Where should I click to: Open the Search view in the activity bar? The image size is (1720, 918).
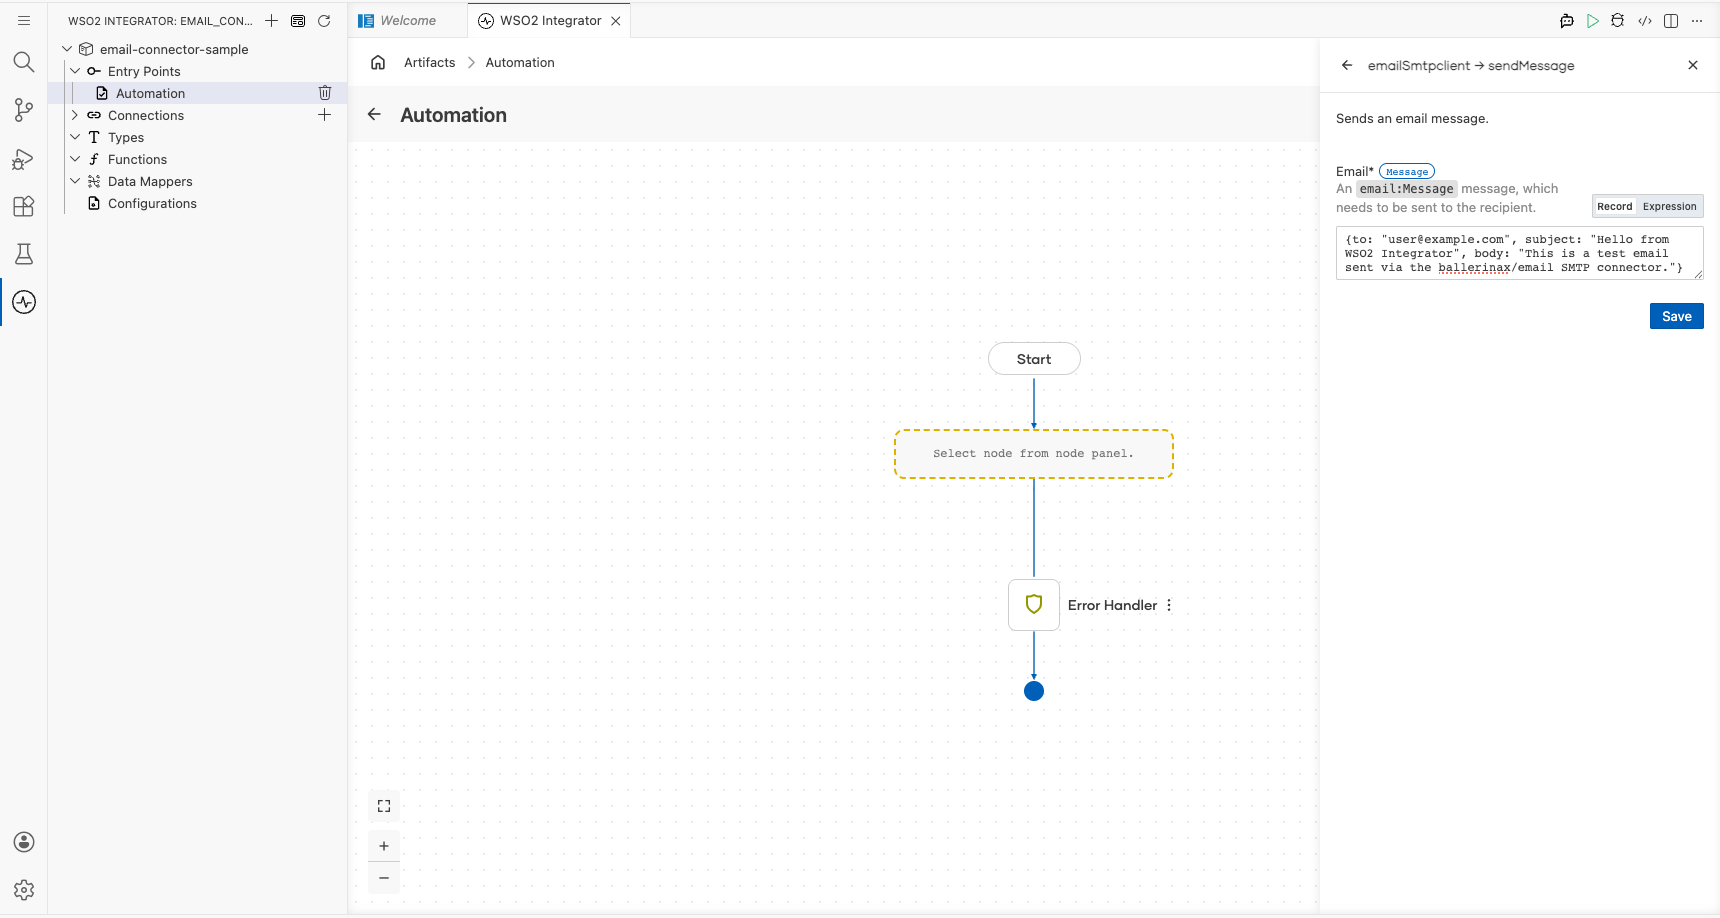click(24, 62)
